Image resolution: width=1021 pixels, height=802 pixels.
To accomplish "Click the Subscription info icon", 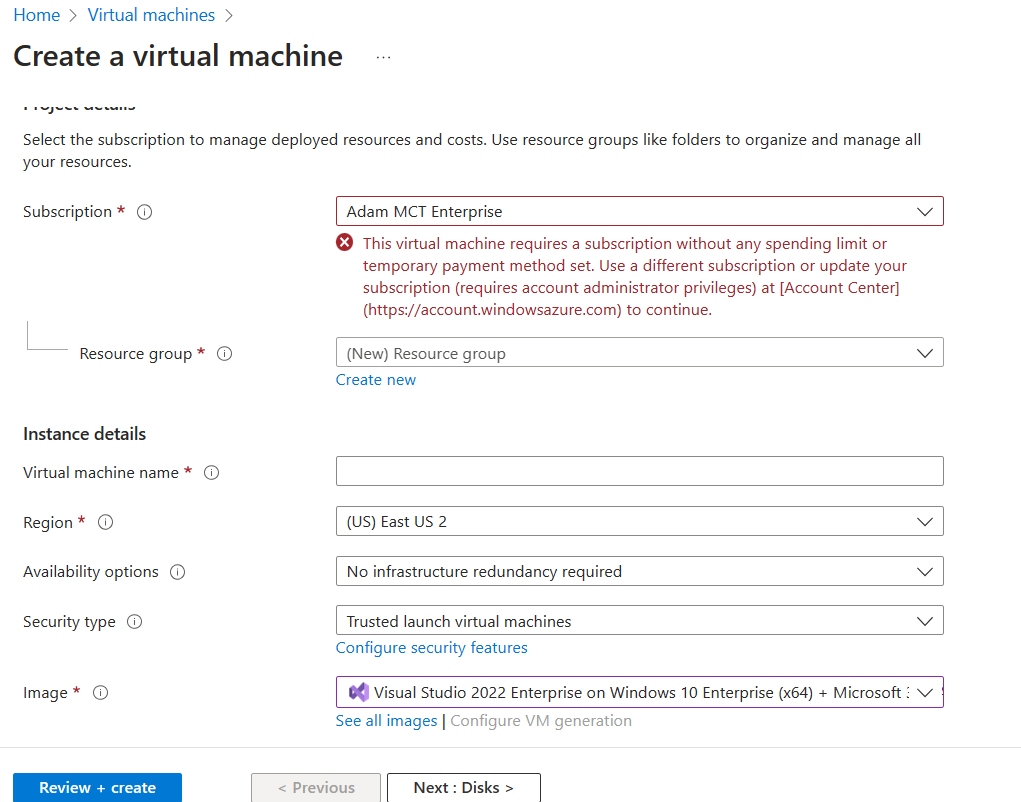I will click(x=145, y=212).
